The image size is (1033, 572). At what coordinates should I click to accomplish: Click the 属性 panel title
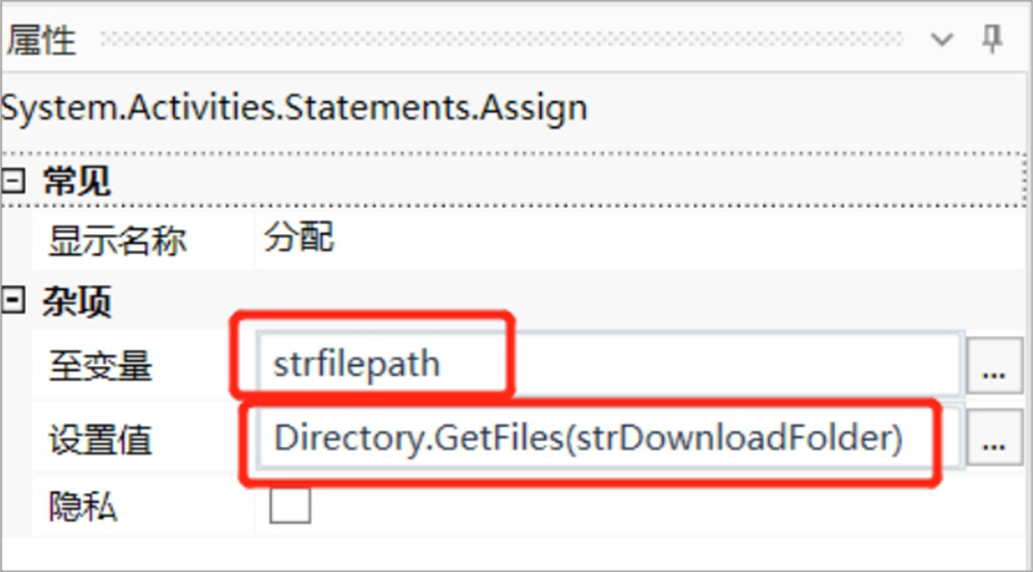(x=42, y=40)
